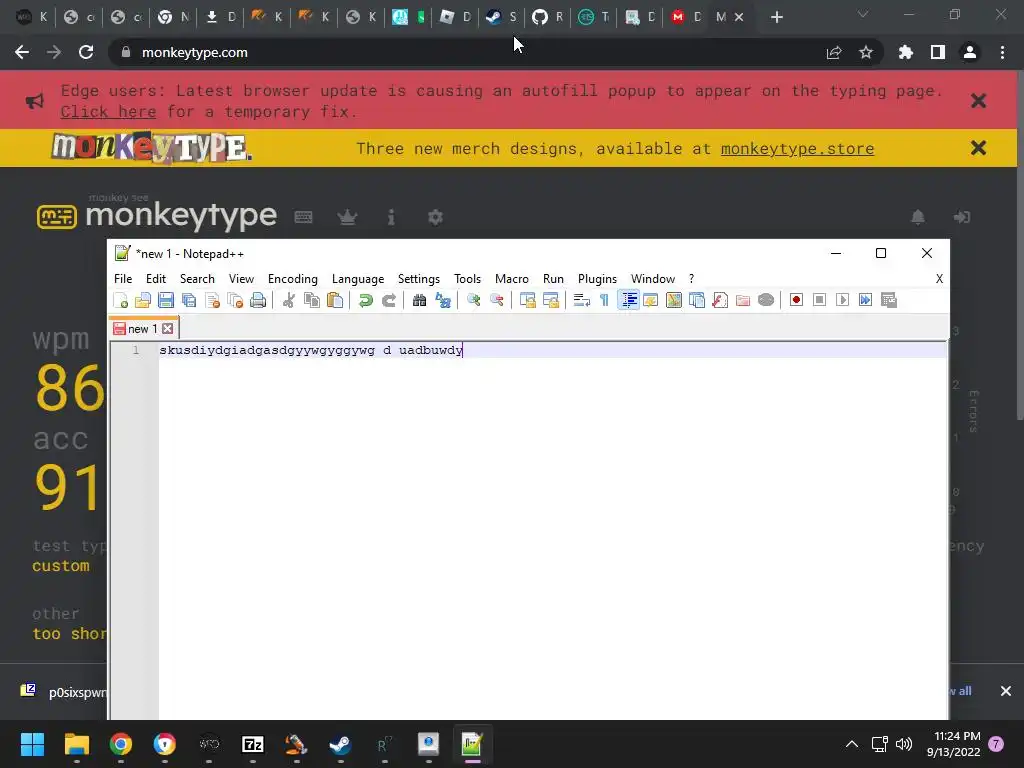Start macro recording with red dot icon

[796, 300]
